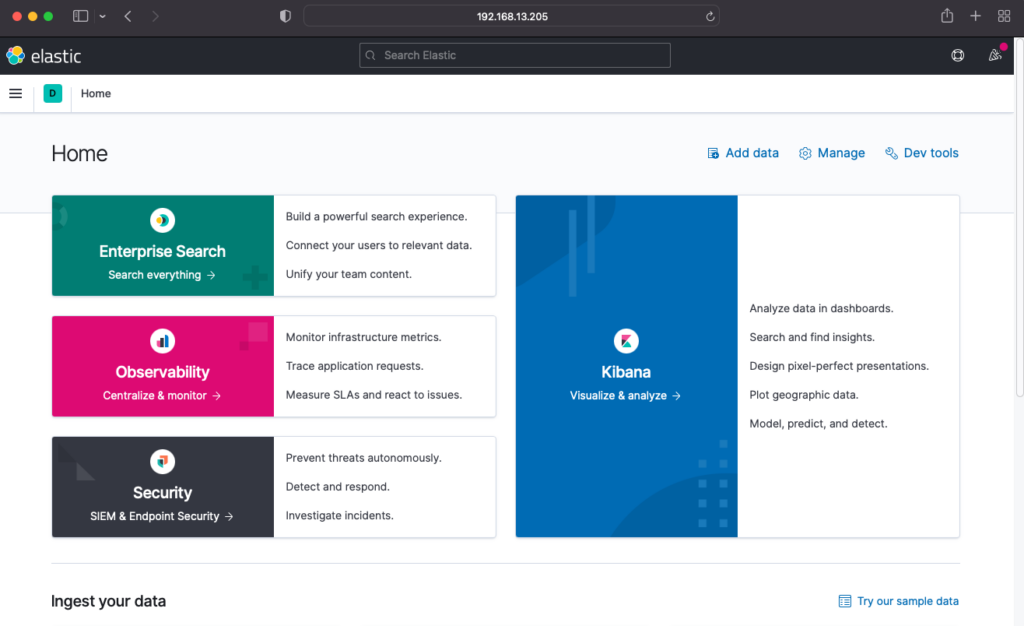
Task: Click the browser address bar
Action: coord(512,16)
